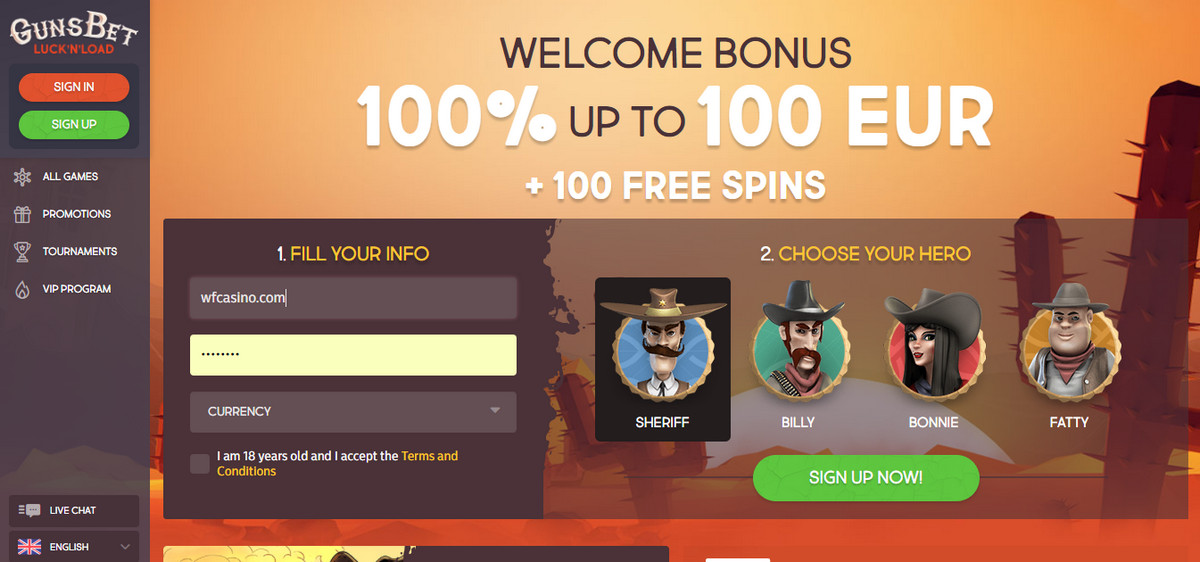This screenshot has height=562, width=1200.
Task: Click the Tournaments trophy icon
Action: 22,251
